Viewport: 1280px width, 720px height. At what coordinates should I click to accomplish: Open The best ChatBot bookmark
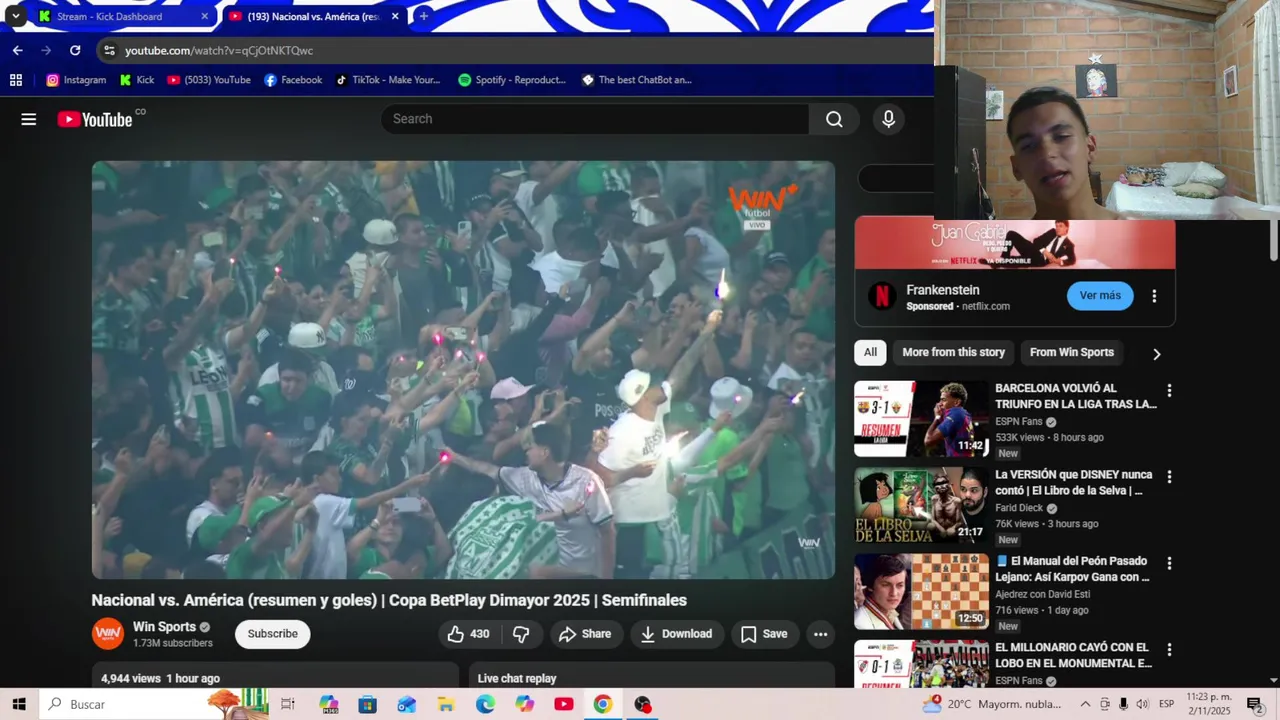(x=636, y=80)
